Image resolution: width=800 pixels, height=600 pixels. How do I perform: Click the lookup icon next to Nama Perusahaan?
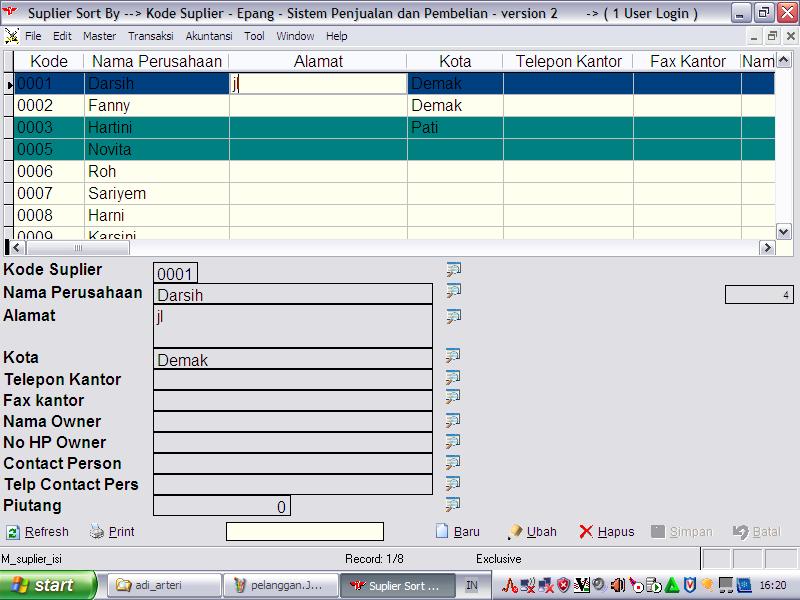click(x=453, y=291)
